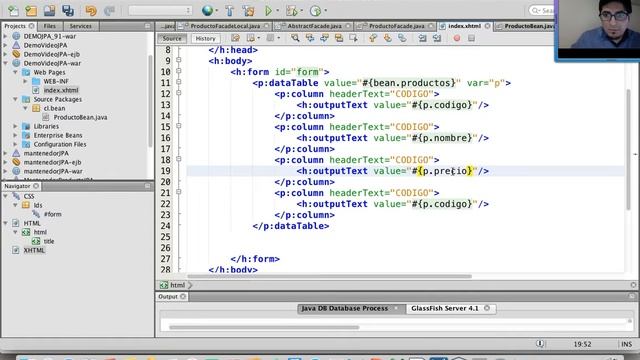Click the New File icon
This screenshot has width=640, height=360.
[13, 11]
